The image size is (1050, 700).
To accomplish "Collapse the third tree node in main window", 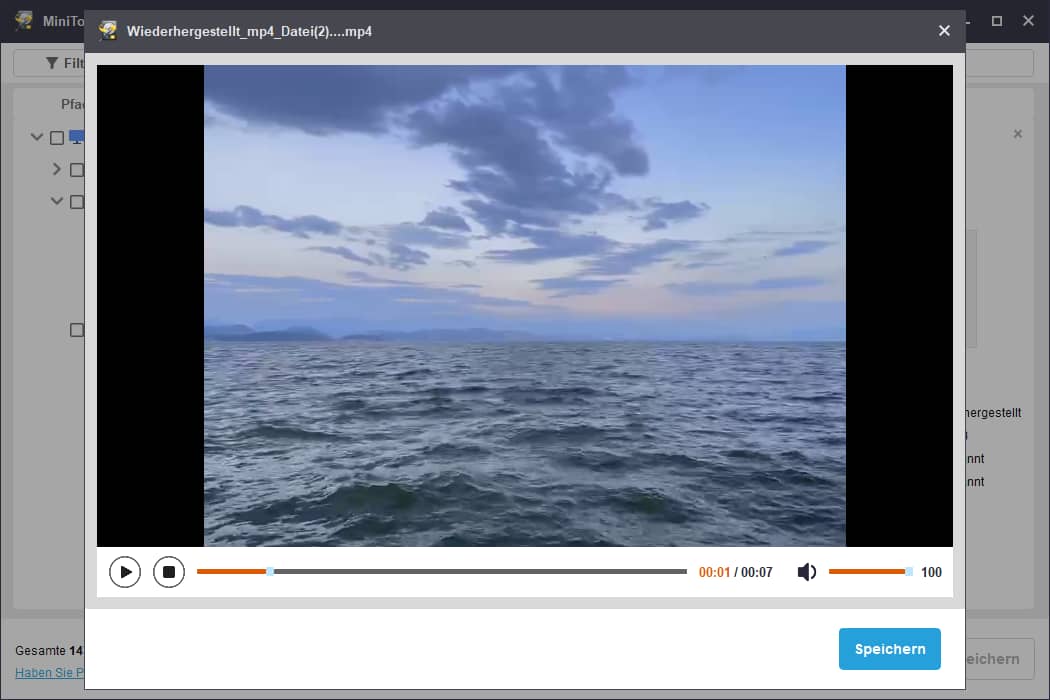I will pos(57,201).
